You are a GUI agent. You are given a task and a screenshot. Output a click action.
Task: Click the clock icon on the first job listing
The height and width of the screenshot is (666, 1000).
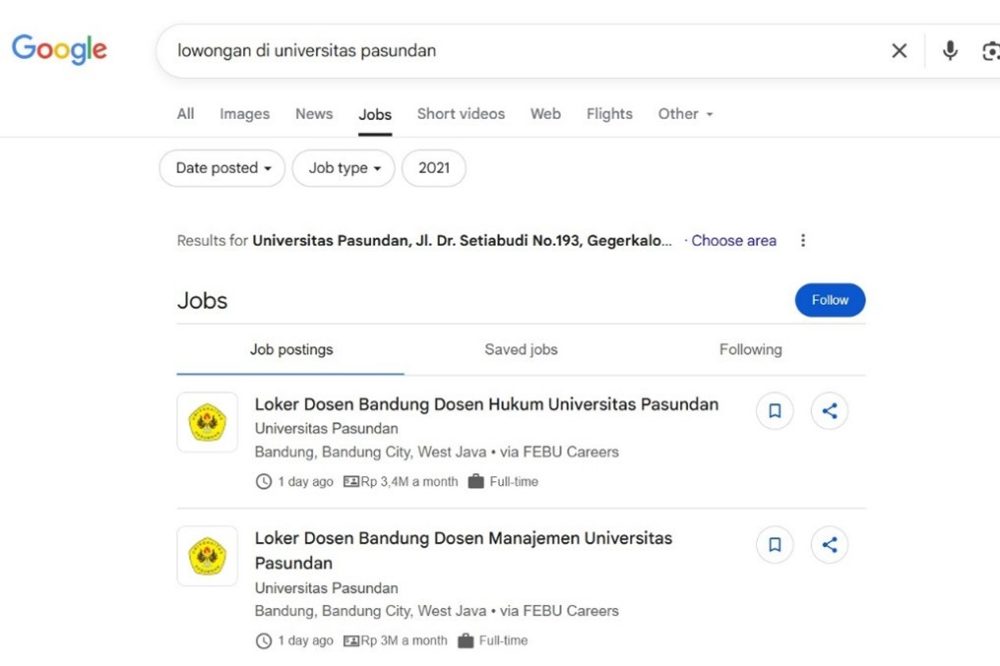pos(263,481)
